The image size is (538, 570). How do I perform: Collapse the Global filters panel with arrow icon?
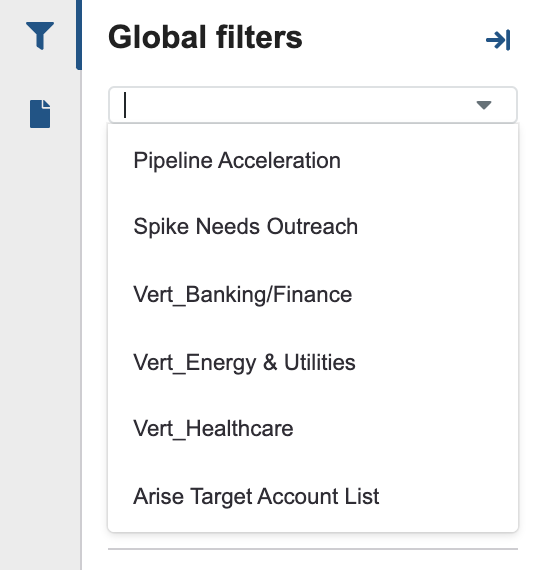coord(498,40)
